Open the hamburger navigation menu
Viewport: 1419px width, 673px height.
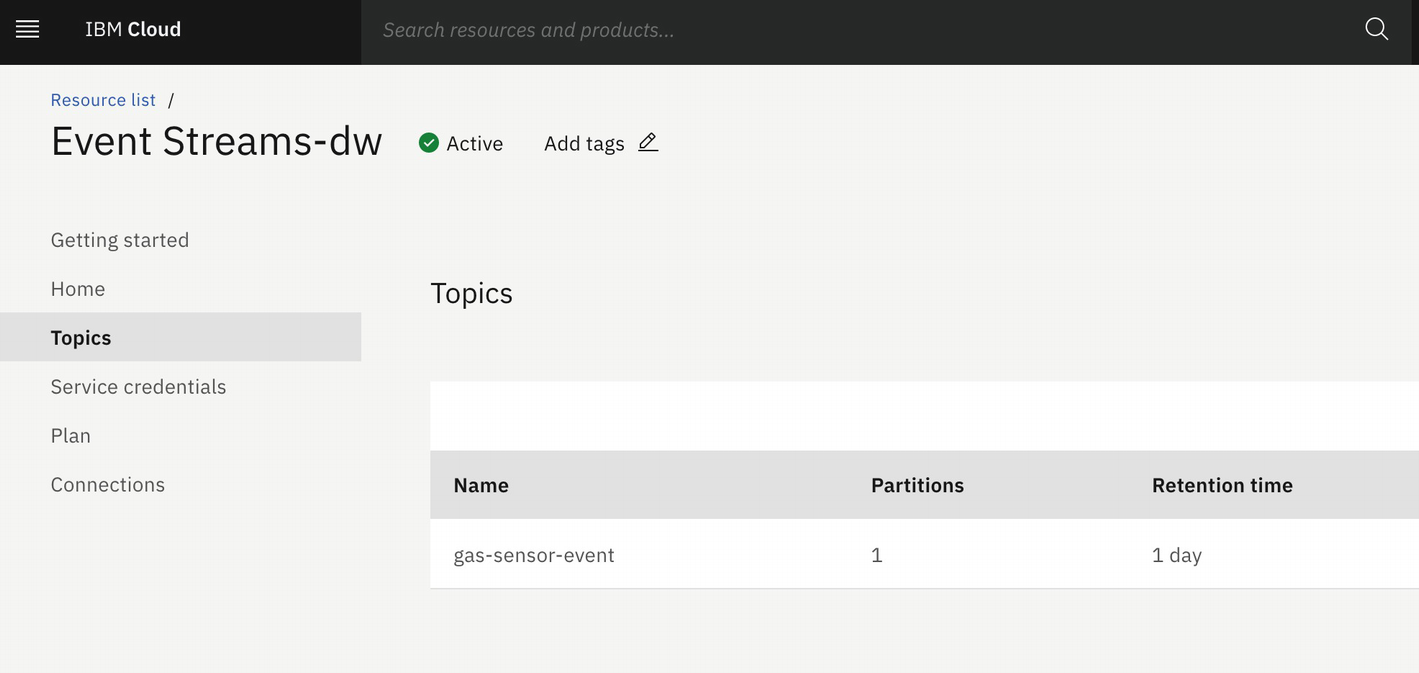tap(28, 30)
